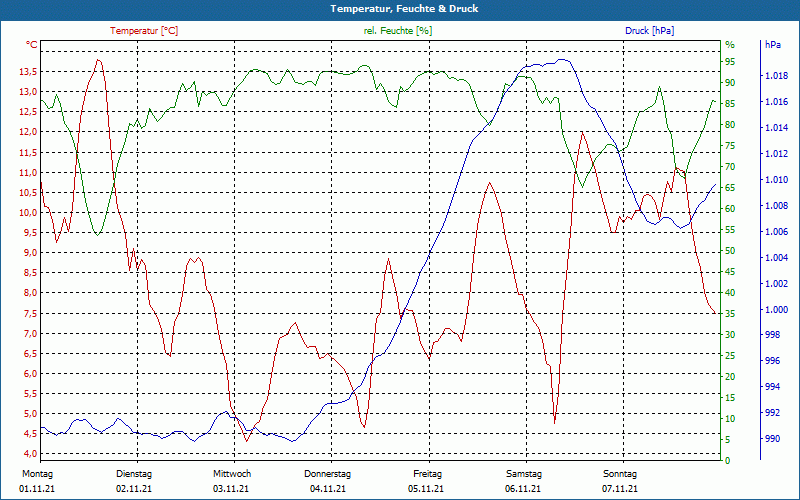Image resolution: width=800 pixels, height=500 pixels.
Task: Click the "994" pressure axis value
Action: click(773, 387)
